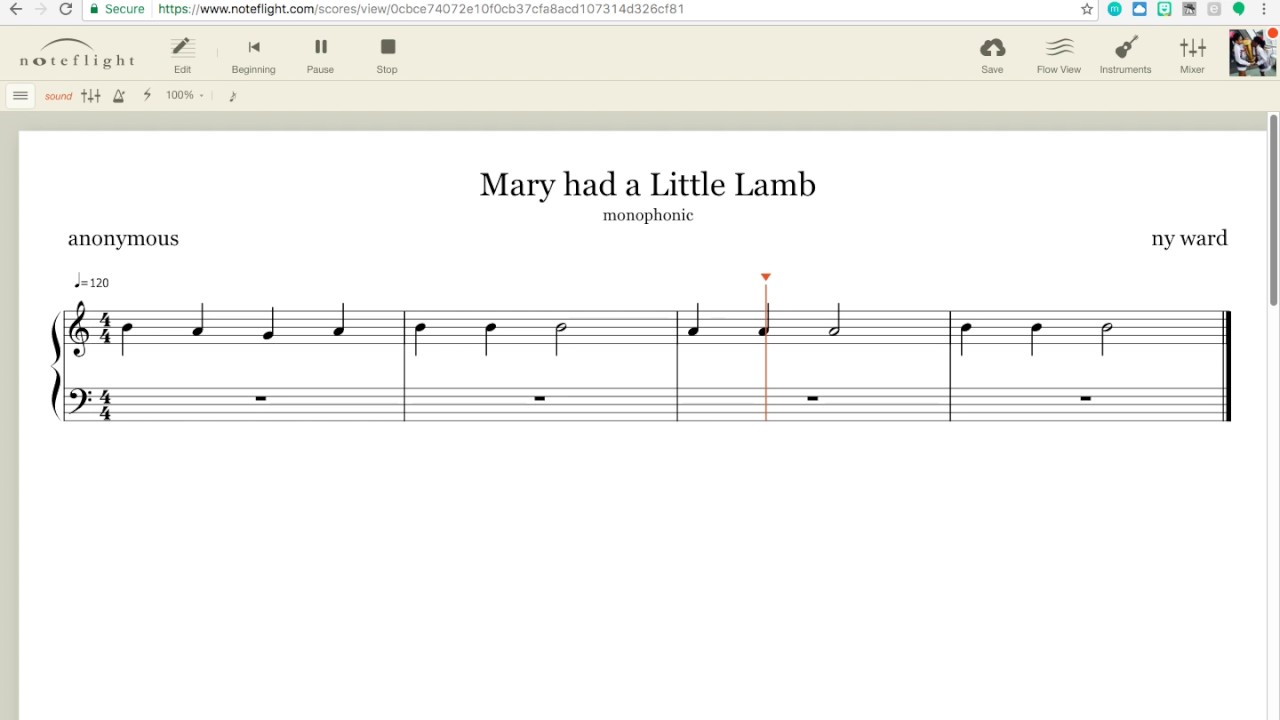Select the subtitle 'monophonic'
The width and height of the screenshot is (1280, 720).
648,215
